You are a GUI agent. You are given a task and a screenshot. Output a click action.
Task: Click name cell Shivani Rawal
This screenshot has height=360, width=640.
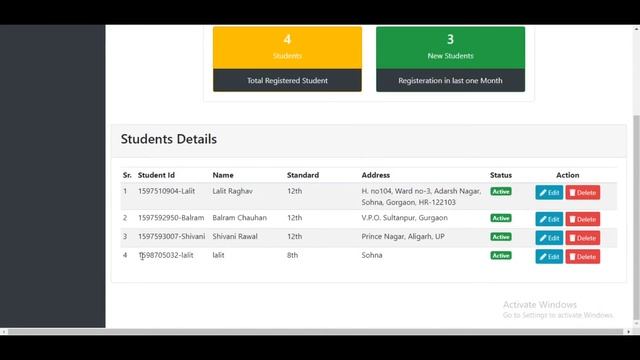(235, 237)
